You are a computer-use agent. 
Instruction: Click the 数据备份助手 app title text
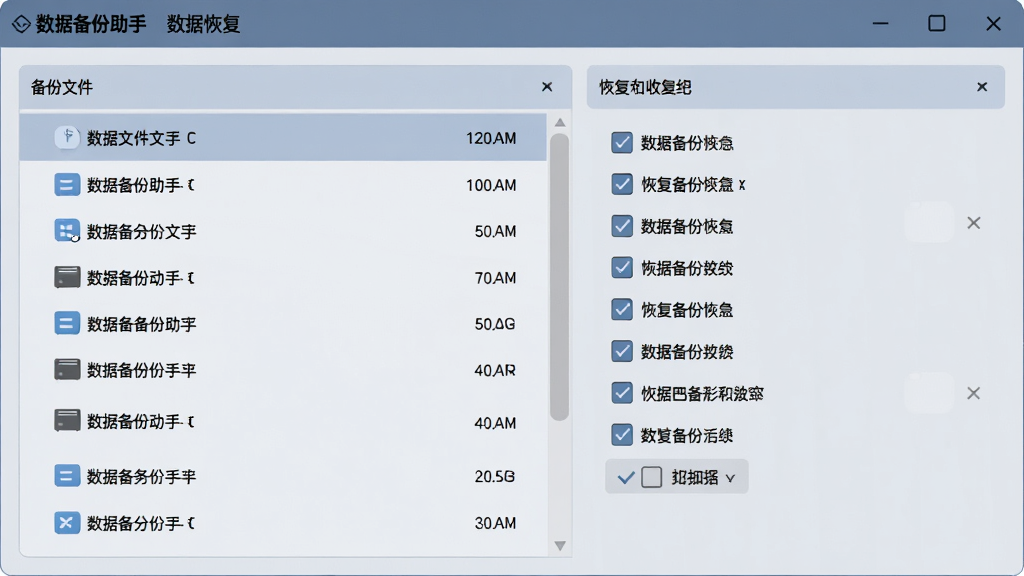[x=91, y=24]
